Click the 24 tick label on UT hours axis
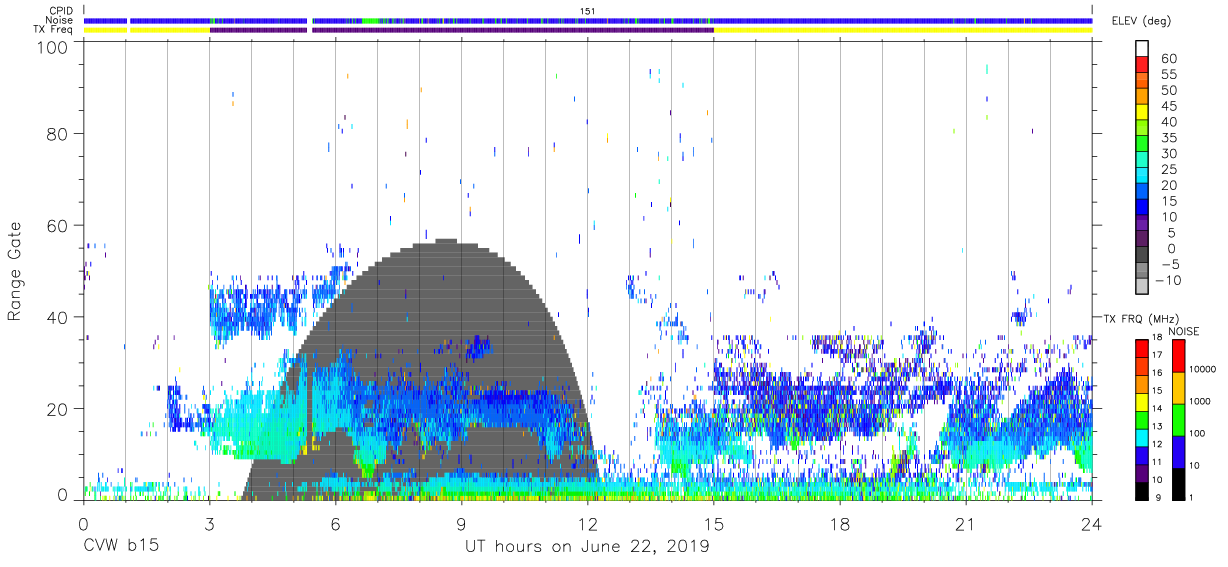 (1092, 524)
